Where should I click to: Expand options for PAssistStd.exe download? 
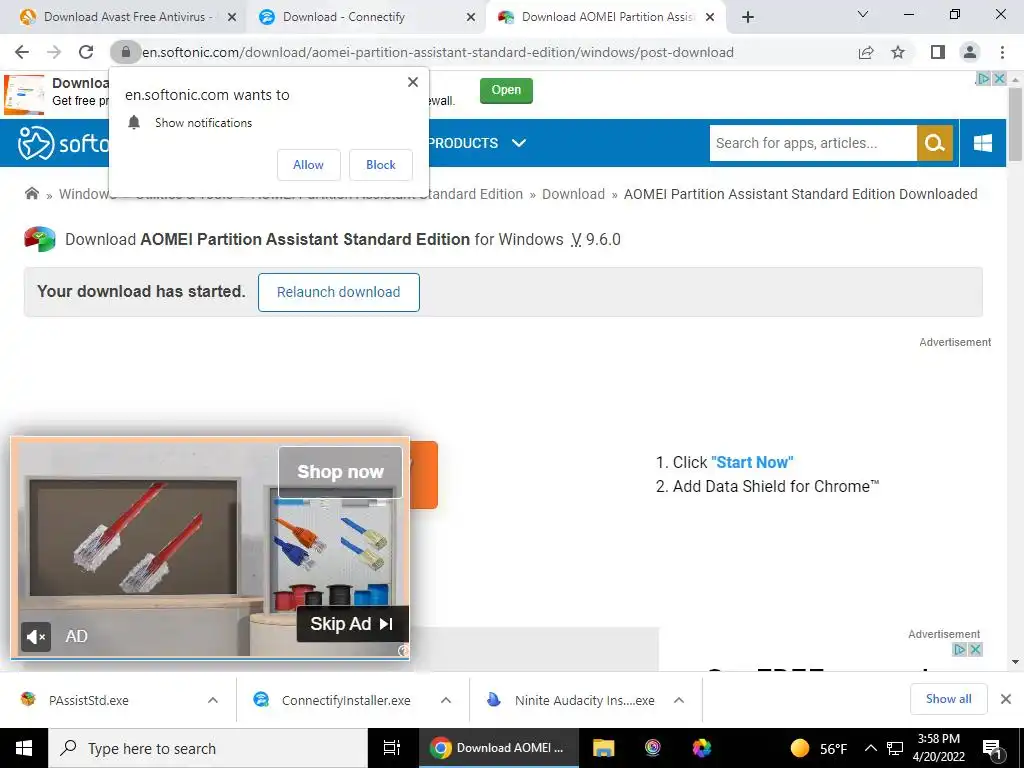(213, 700)
